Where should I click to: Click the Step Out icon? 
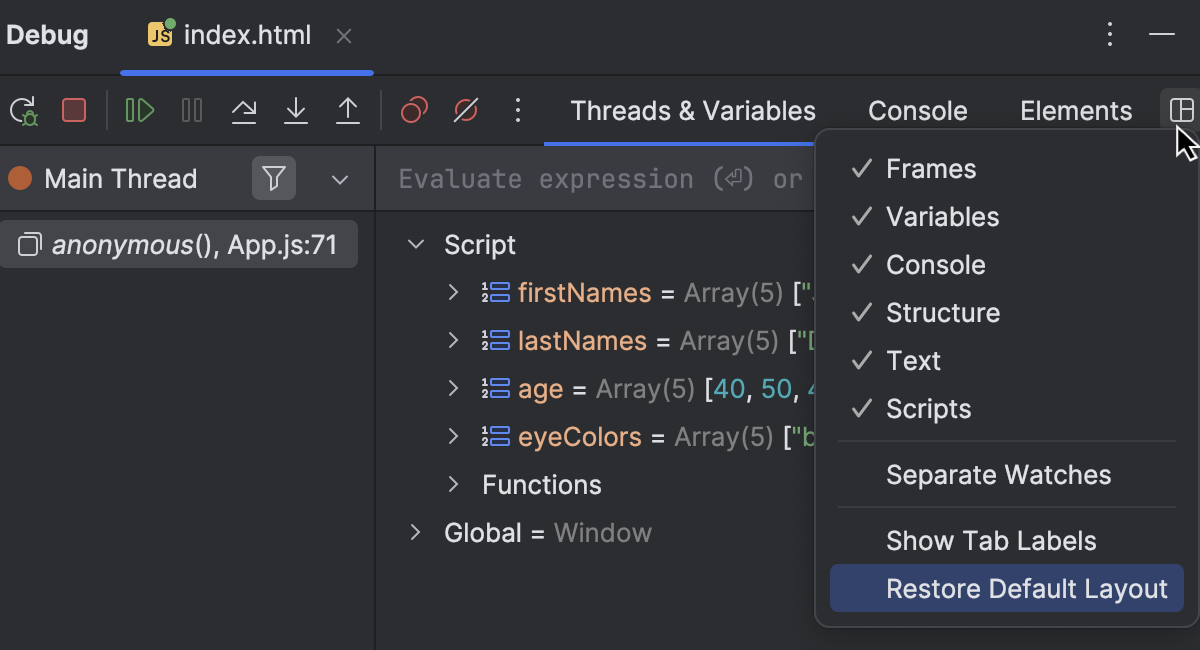(347, 110)
